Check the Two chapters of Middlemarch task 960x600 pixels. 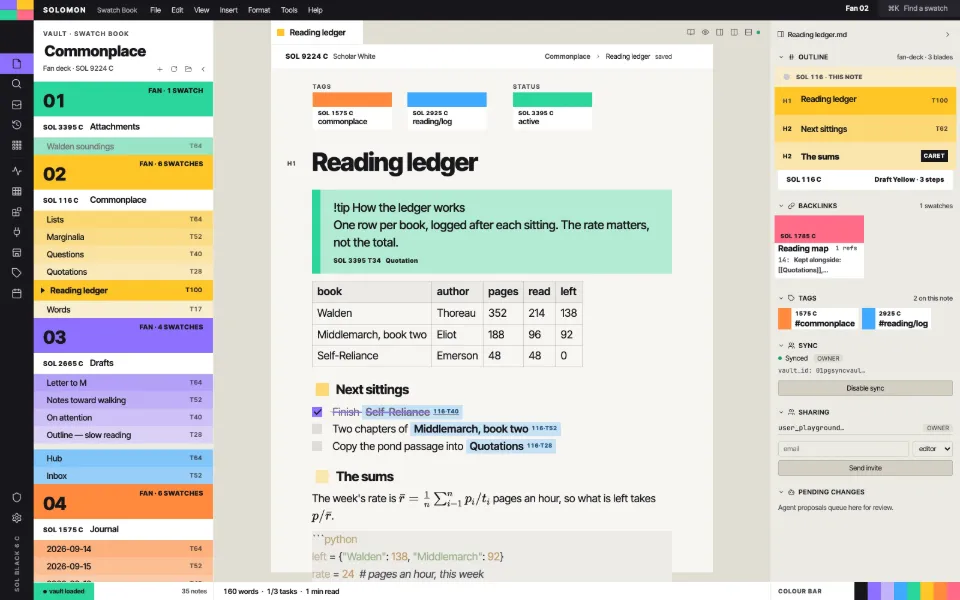pyautogui.click(x=317, y=429)
